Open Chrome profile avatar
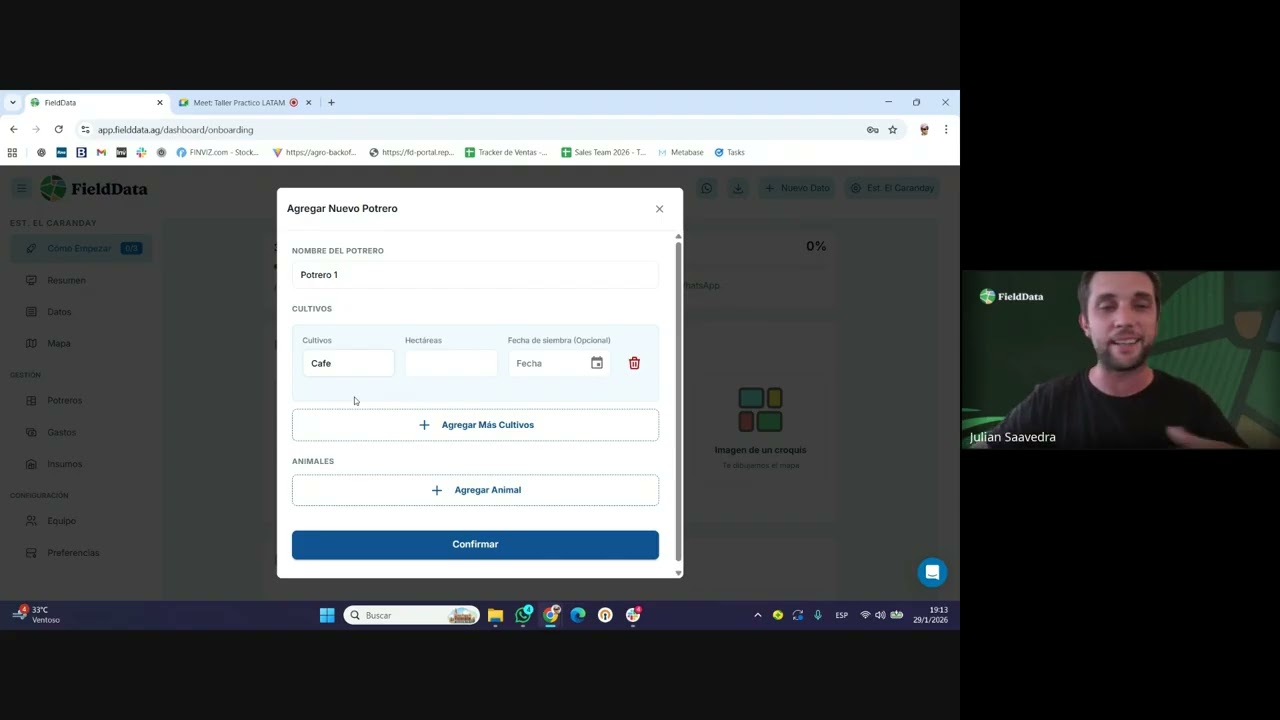This screenshot has height=720, width=1280. [924, 129]
